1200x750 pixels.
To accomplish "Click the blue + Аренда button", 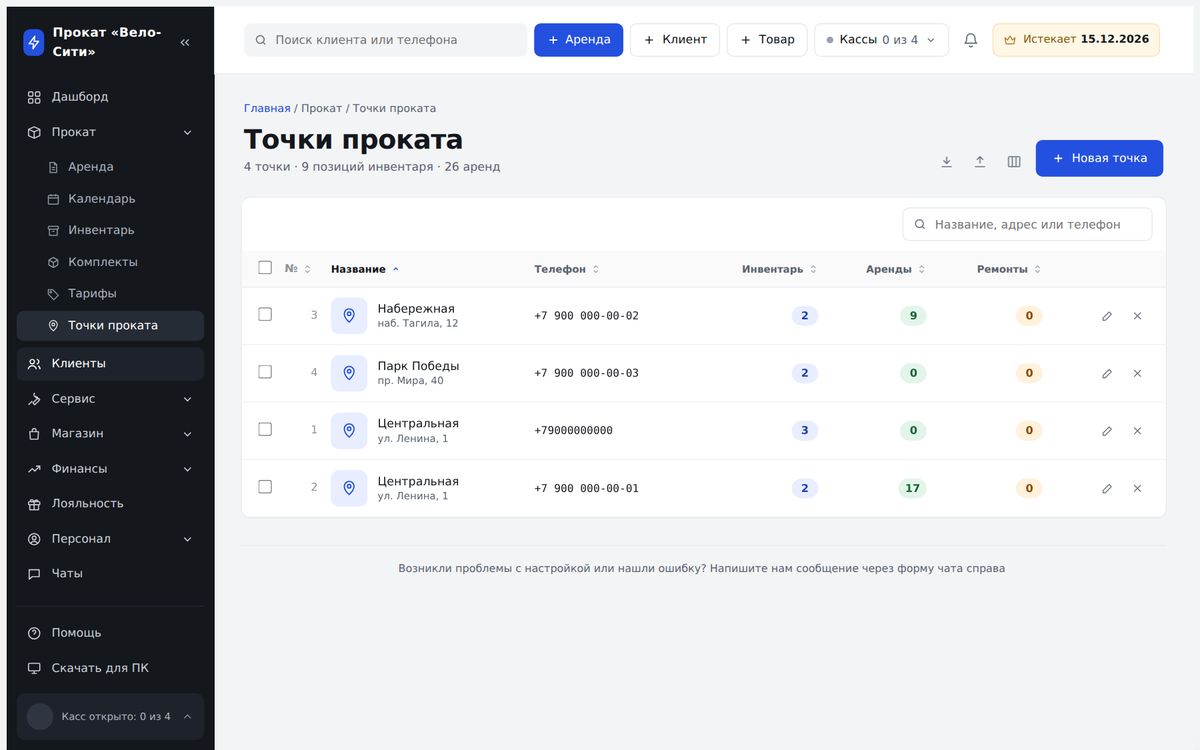I will tap(578, 40).
